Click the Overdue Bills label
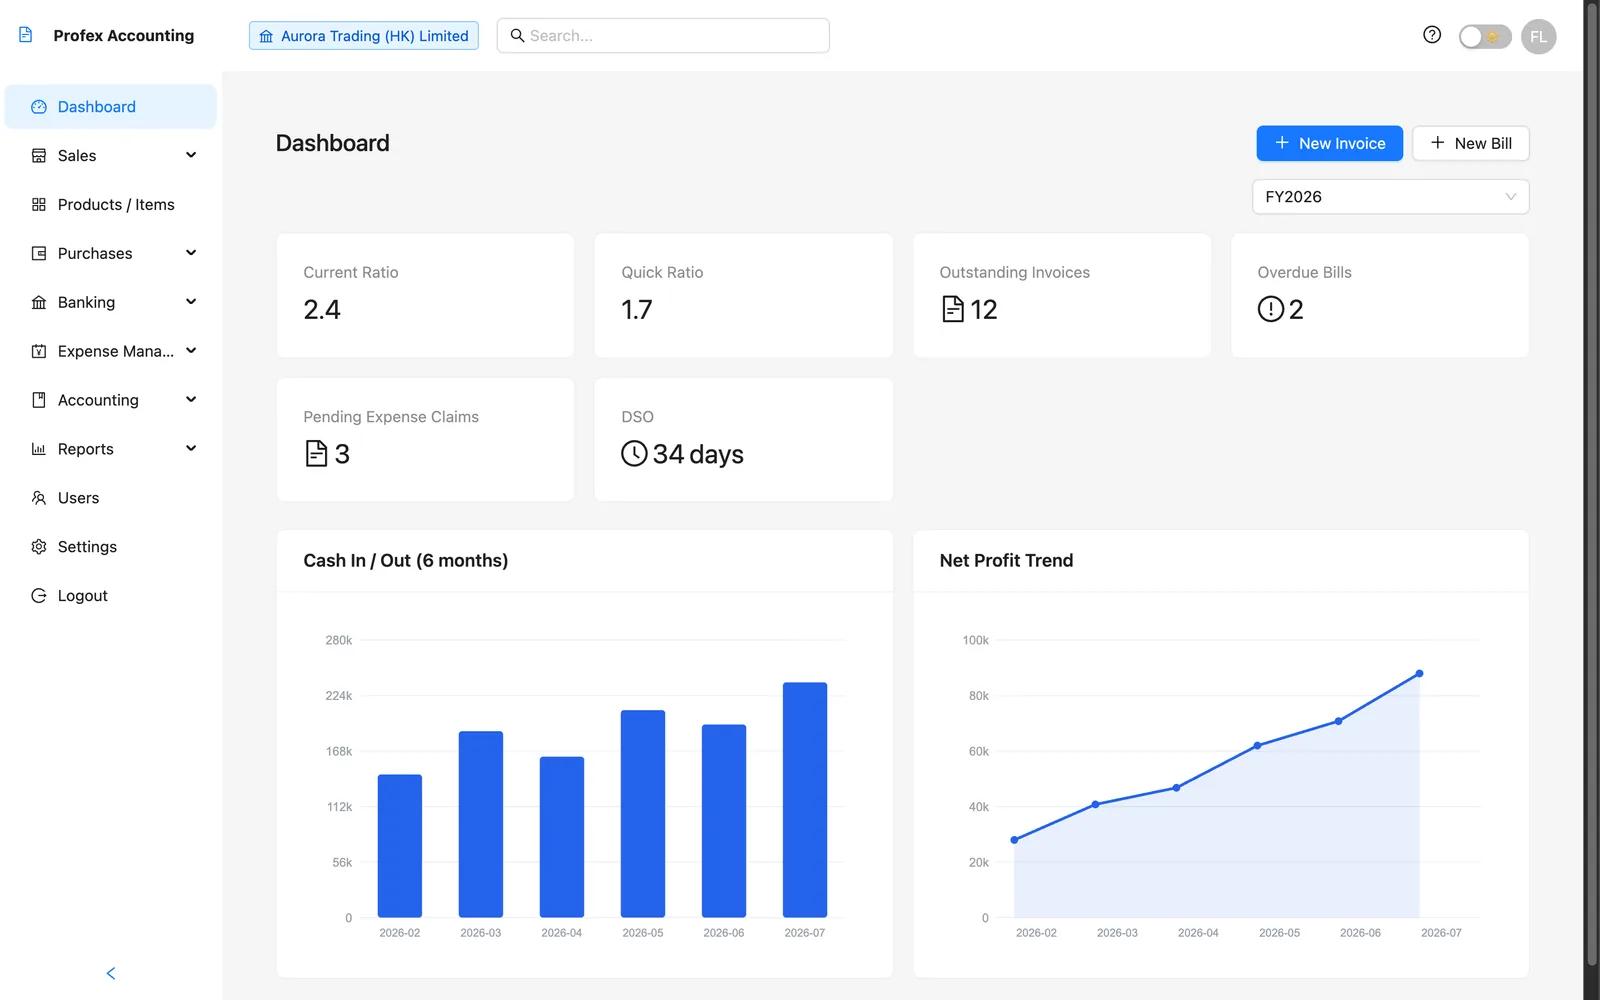Image resolution: width=1600 pixels, height=1000 pixels. point(1304,273)
